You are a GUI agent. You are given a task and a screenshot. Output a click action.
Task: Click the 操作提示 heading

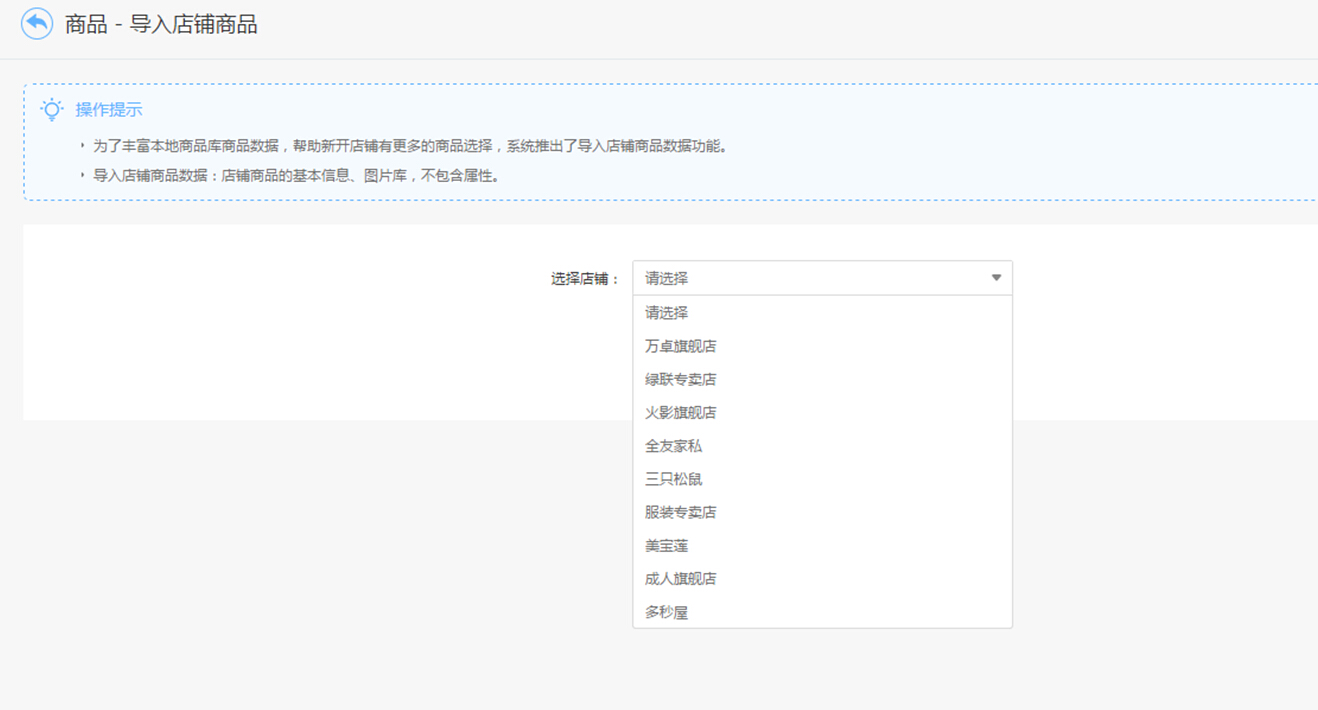(109, 110)
